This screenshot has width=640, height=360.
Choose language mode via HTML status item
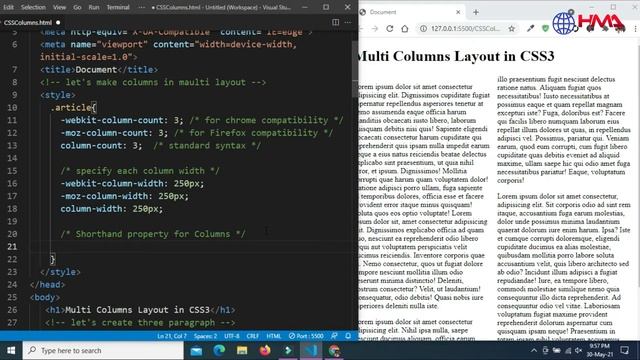[x=273, y=336]
